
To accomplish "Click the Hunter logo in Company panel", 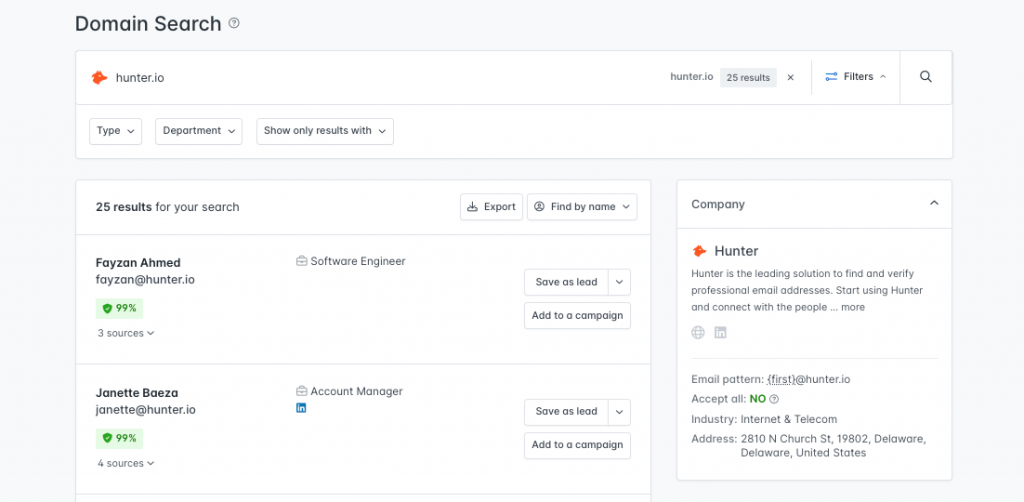I will click(699, 251).
